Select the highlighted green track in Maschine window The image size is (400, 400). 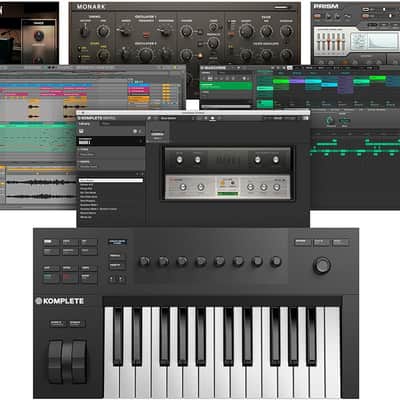pyautogui.click(x=226, y=86)
